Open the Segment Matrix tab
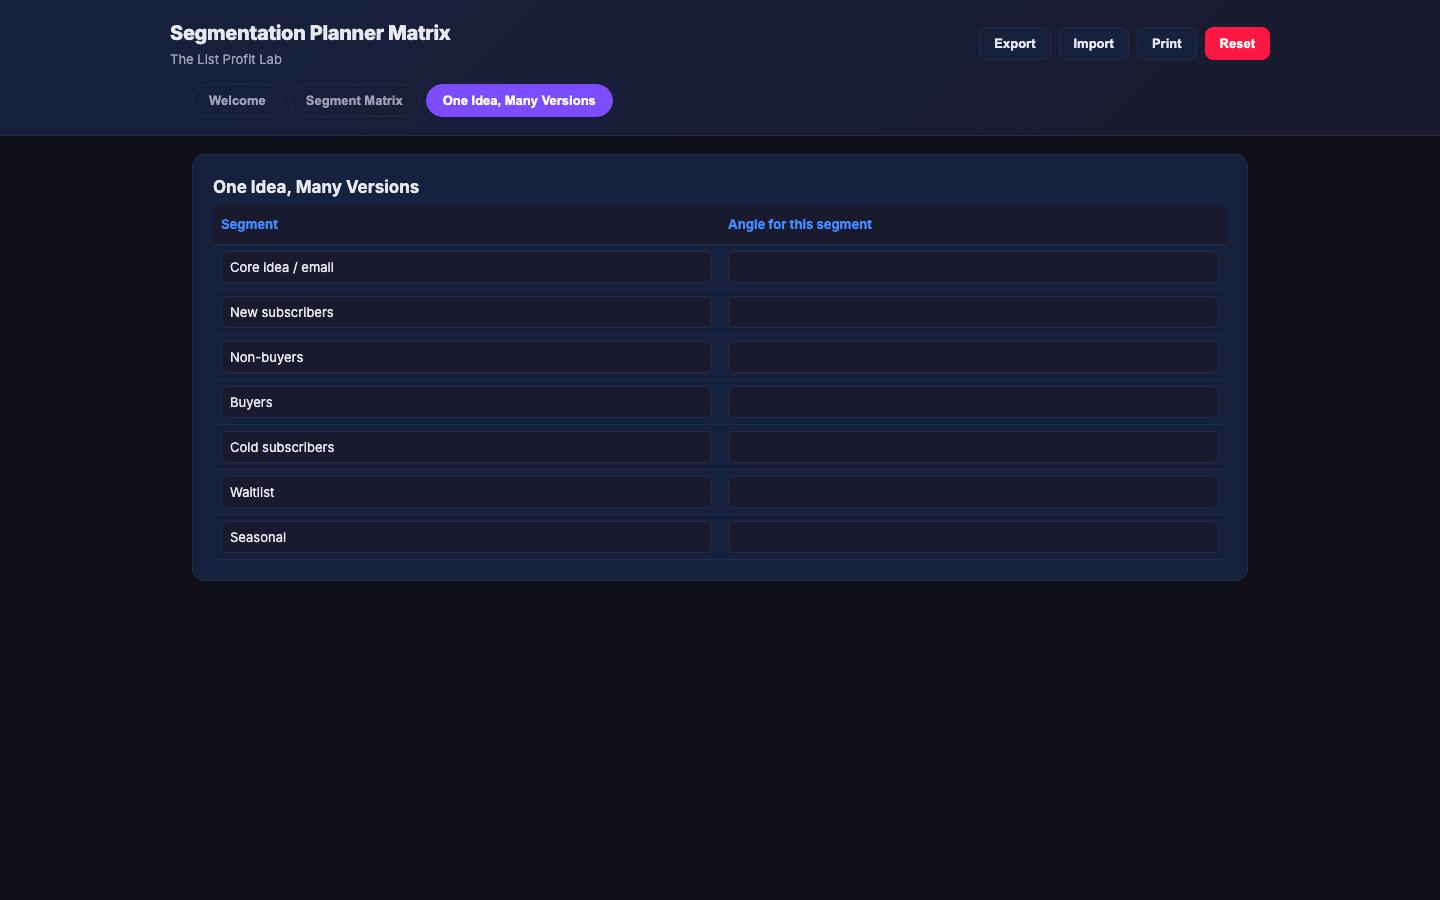 point(354,100)
